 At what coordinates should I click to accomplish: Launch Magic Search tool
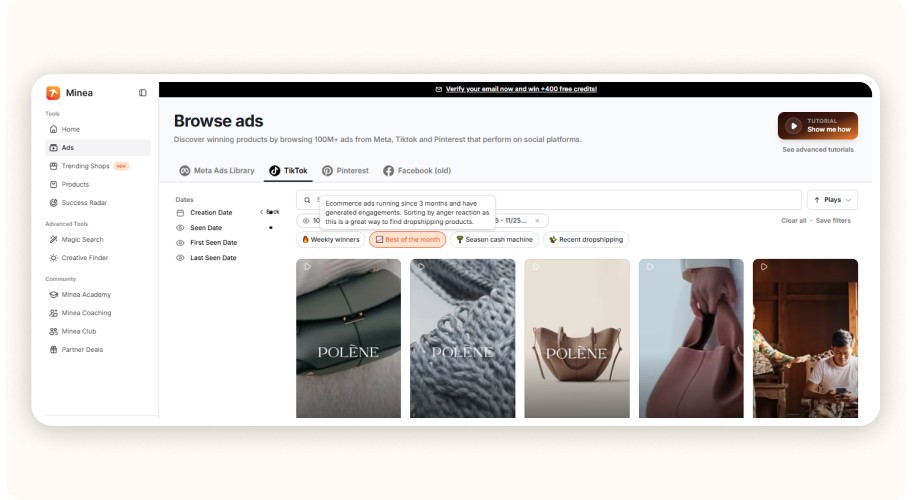click(x=98, y=240)
